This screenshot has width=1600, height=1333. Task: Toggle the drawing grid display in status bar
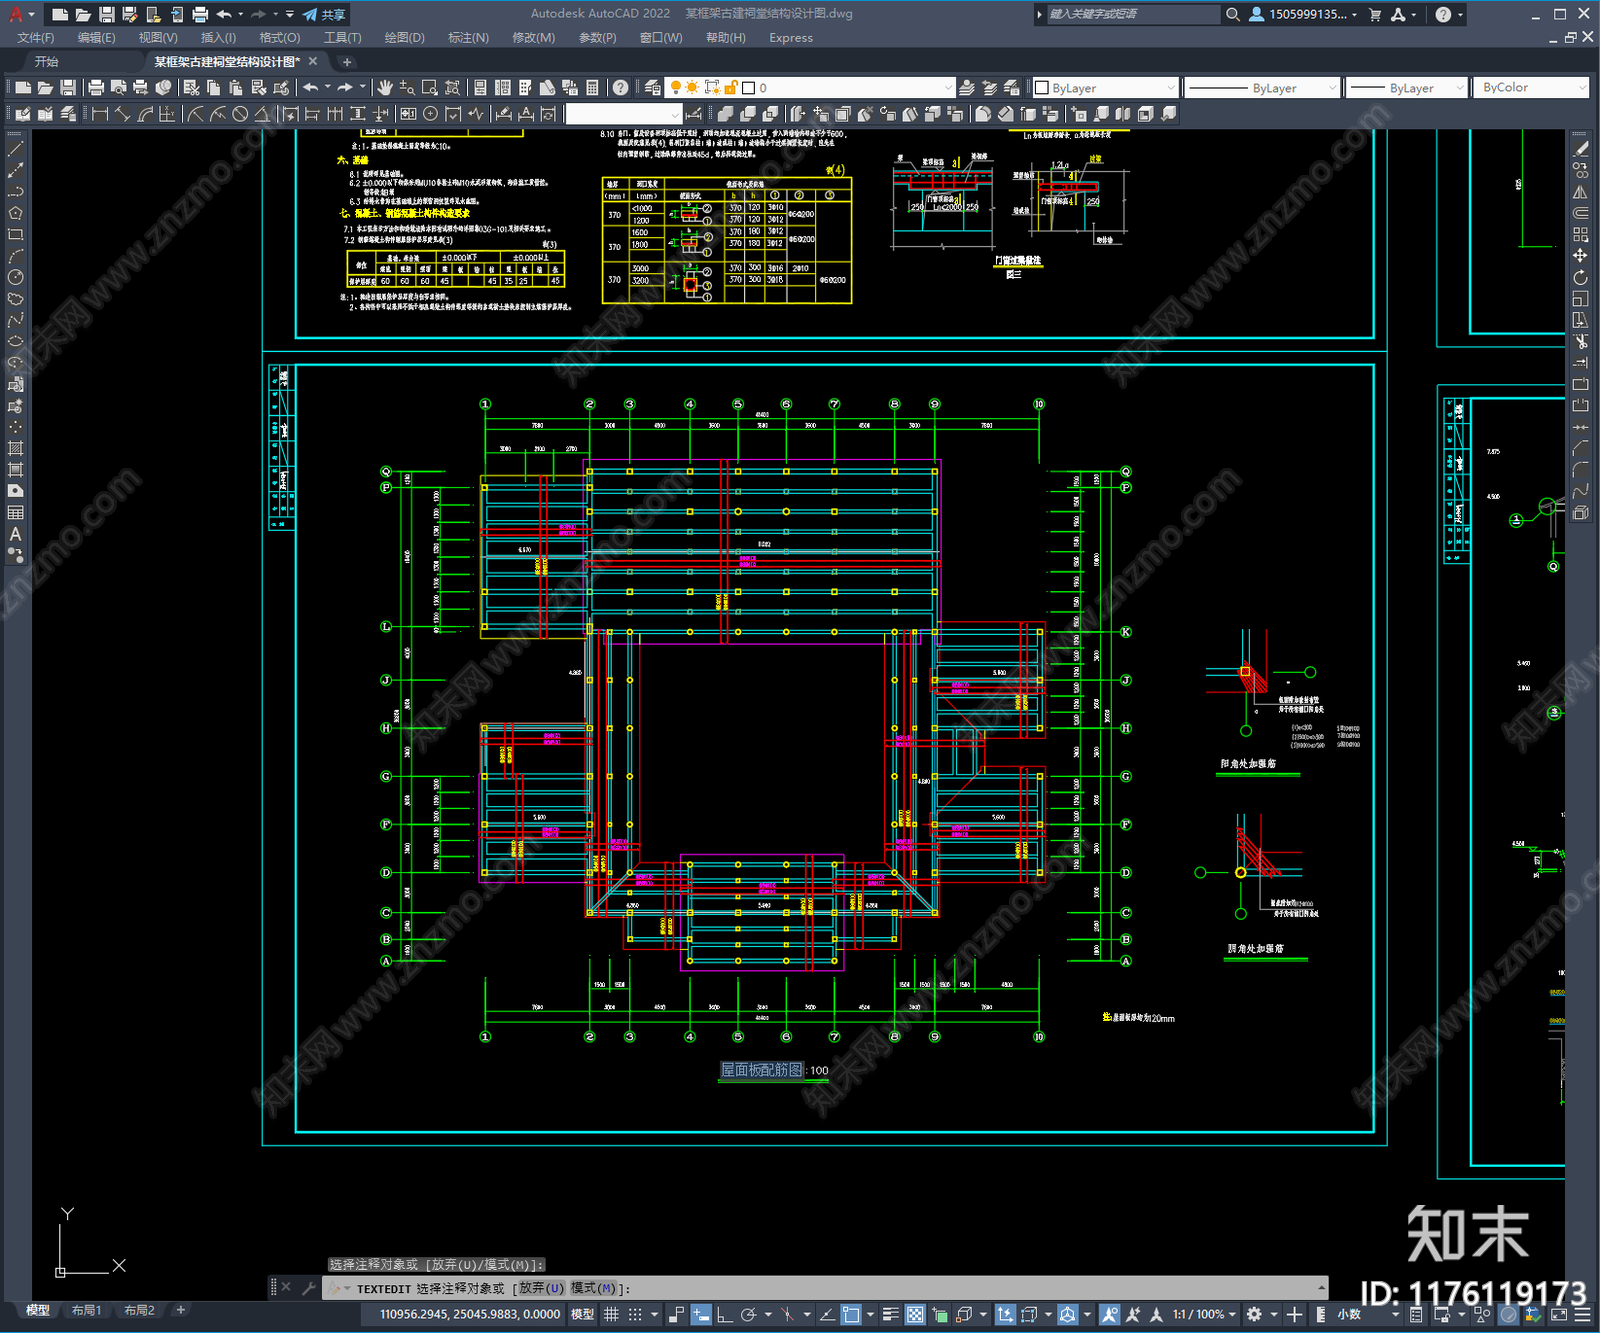[x=611, y=1314]
